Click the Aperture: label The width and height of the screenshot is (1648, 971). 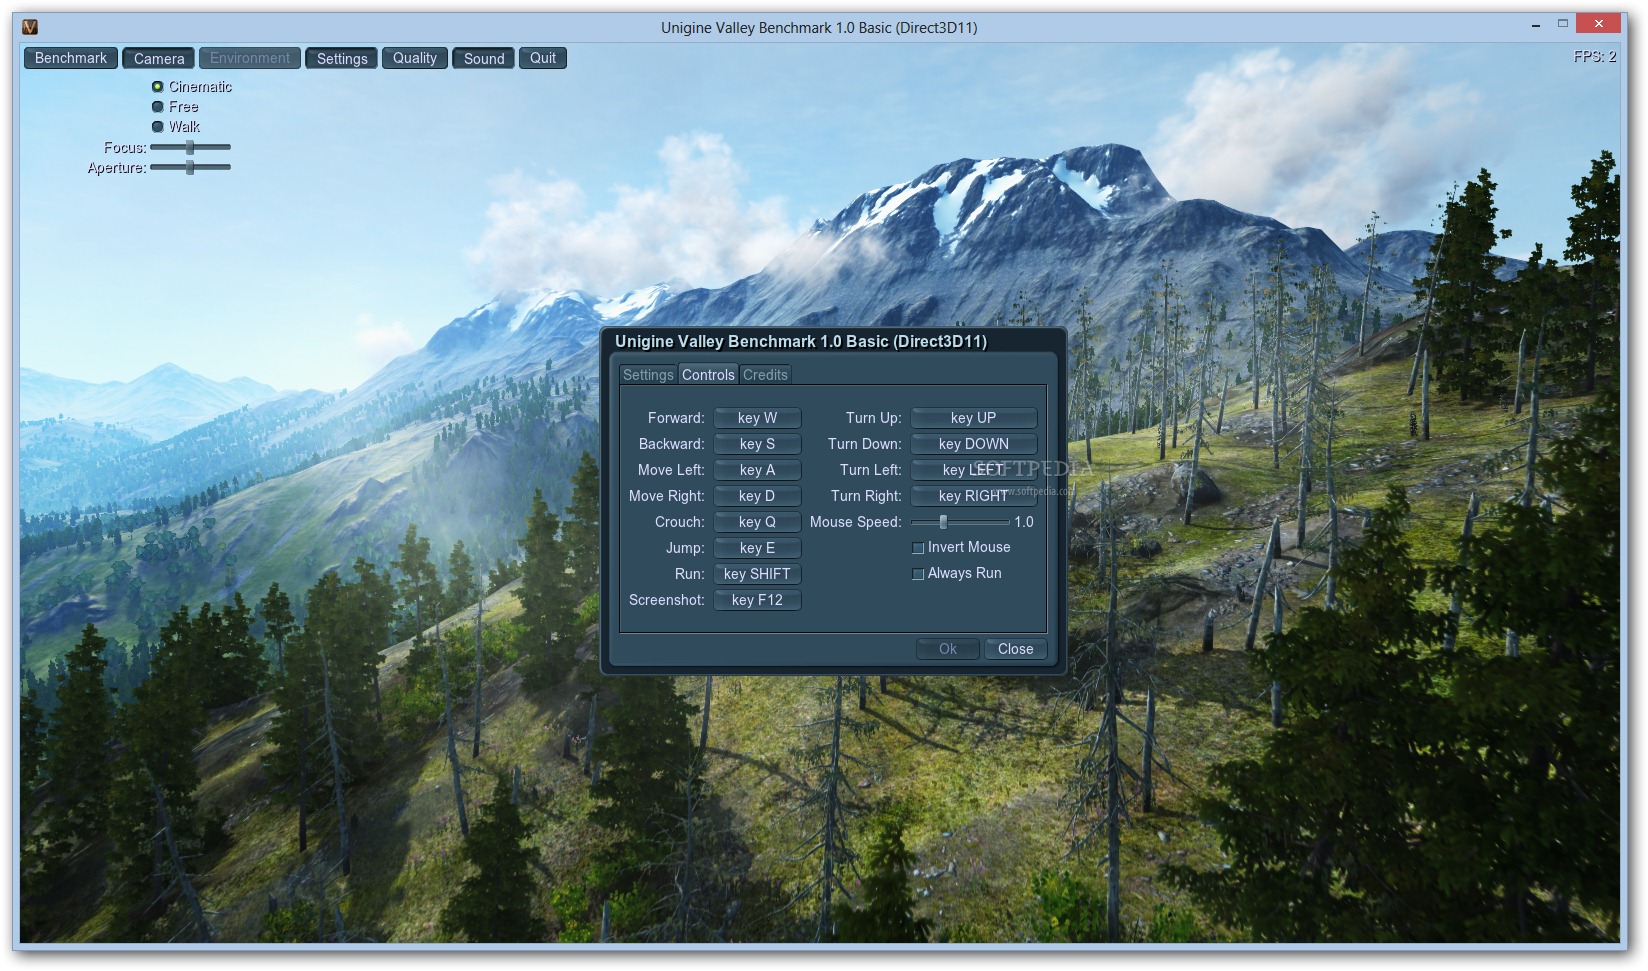[117, 168]
